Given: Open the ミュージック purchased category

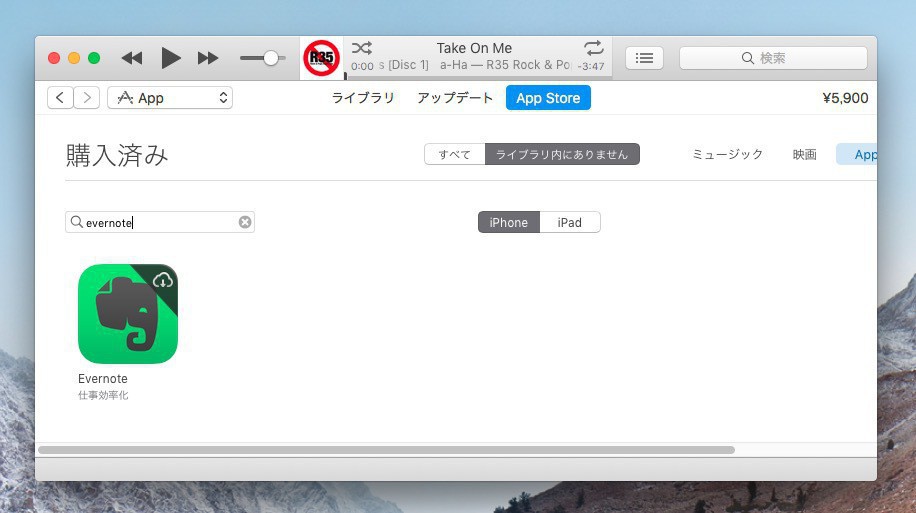Looking at the screenshot, I should pyautogui.click(x=727, y=154).
